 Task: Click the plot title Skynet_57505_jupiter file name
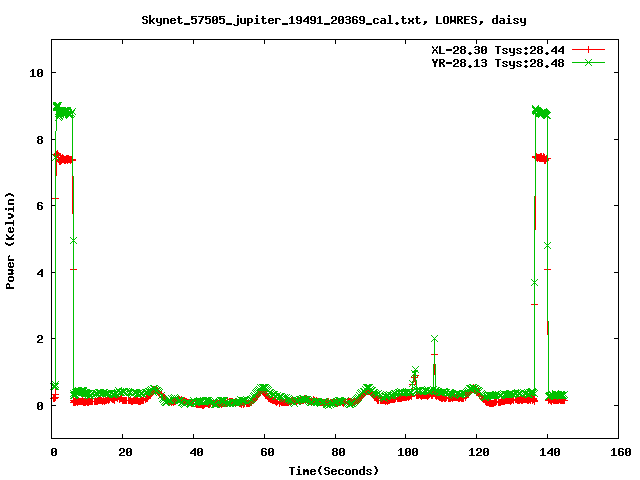[x=285, y=20]
